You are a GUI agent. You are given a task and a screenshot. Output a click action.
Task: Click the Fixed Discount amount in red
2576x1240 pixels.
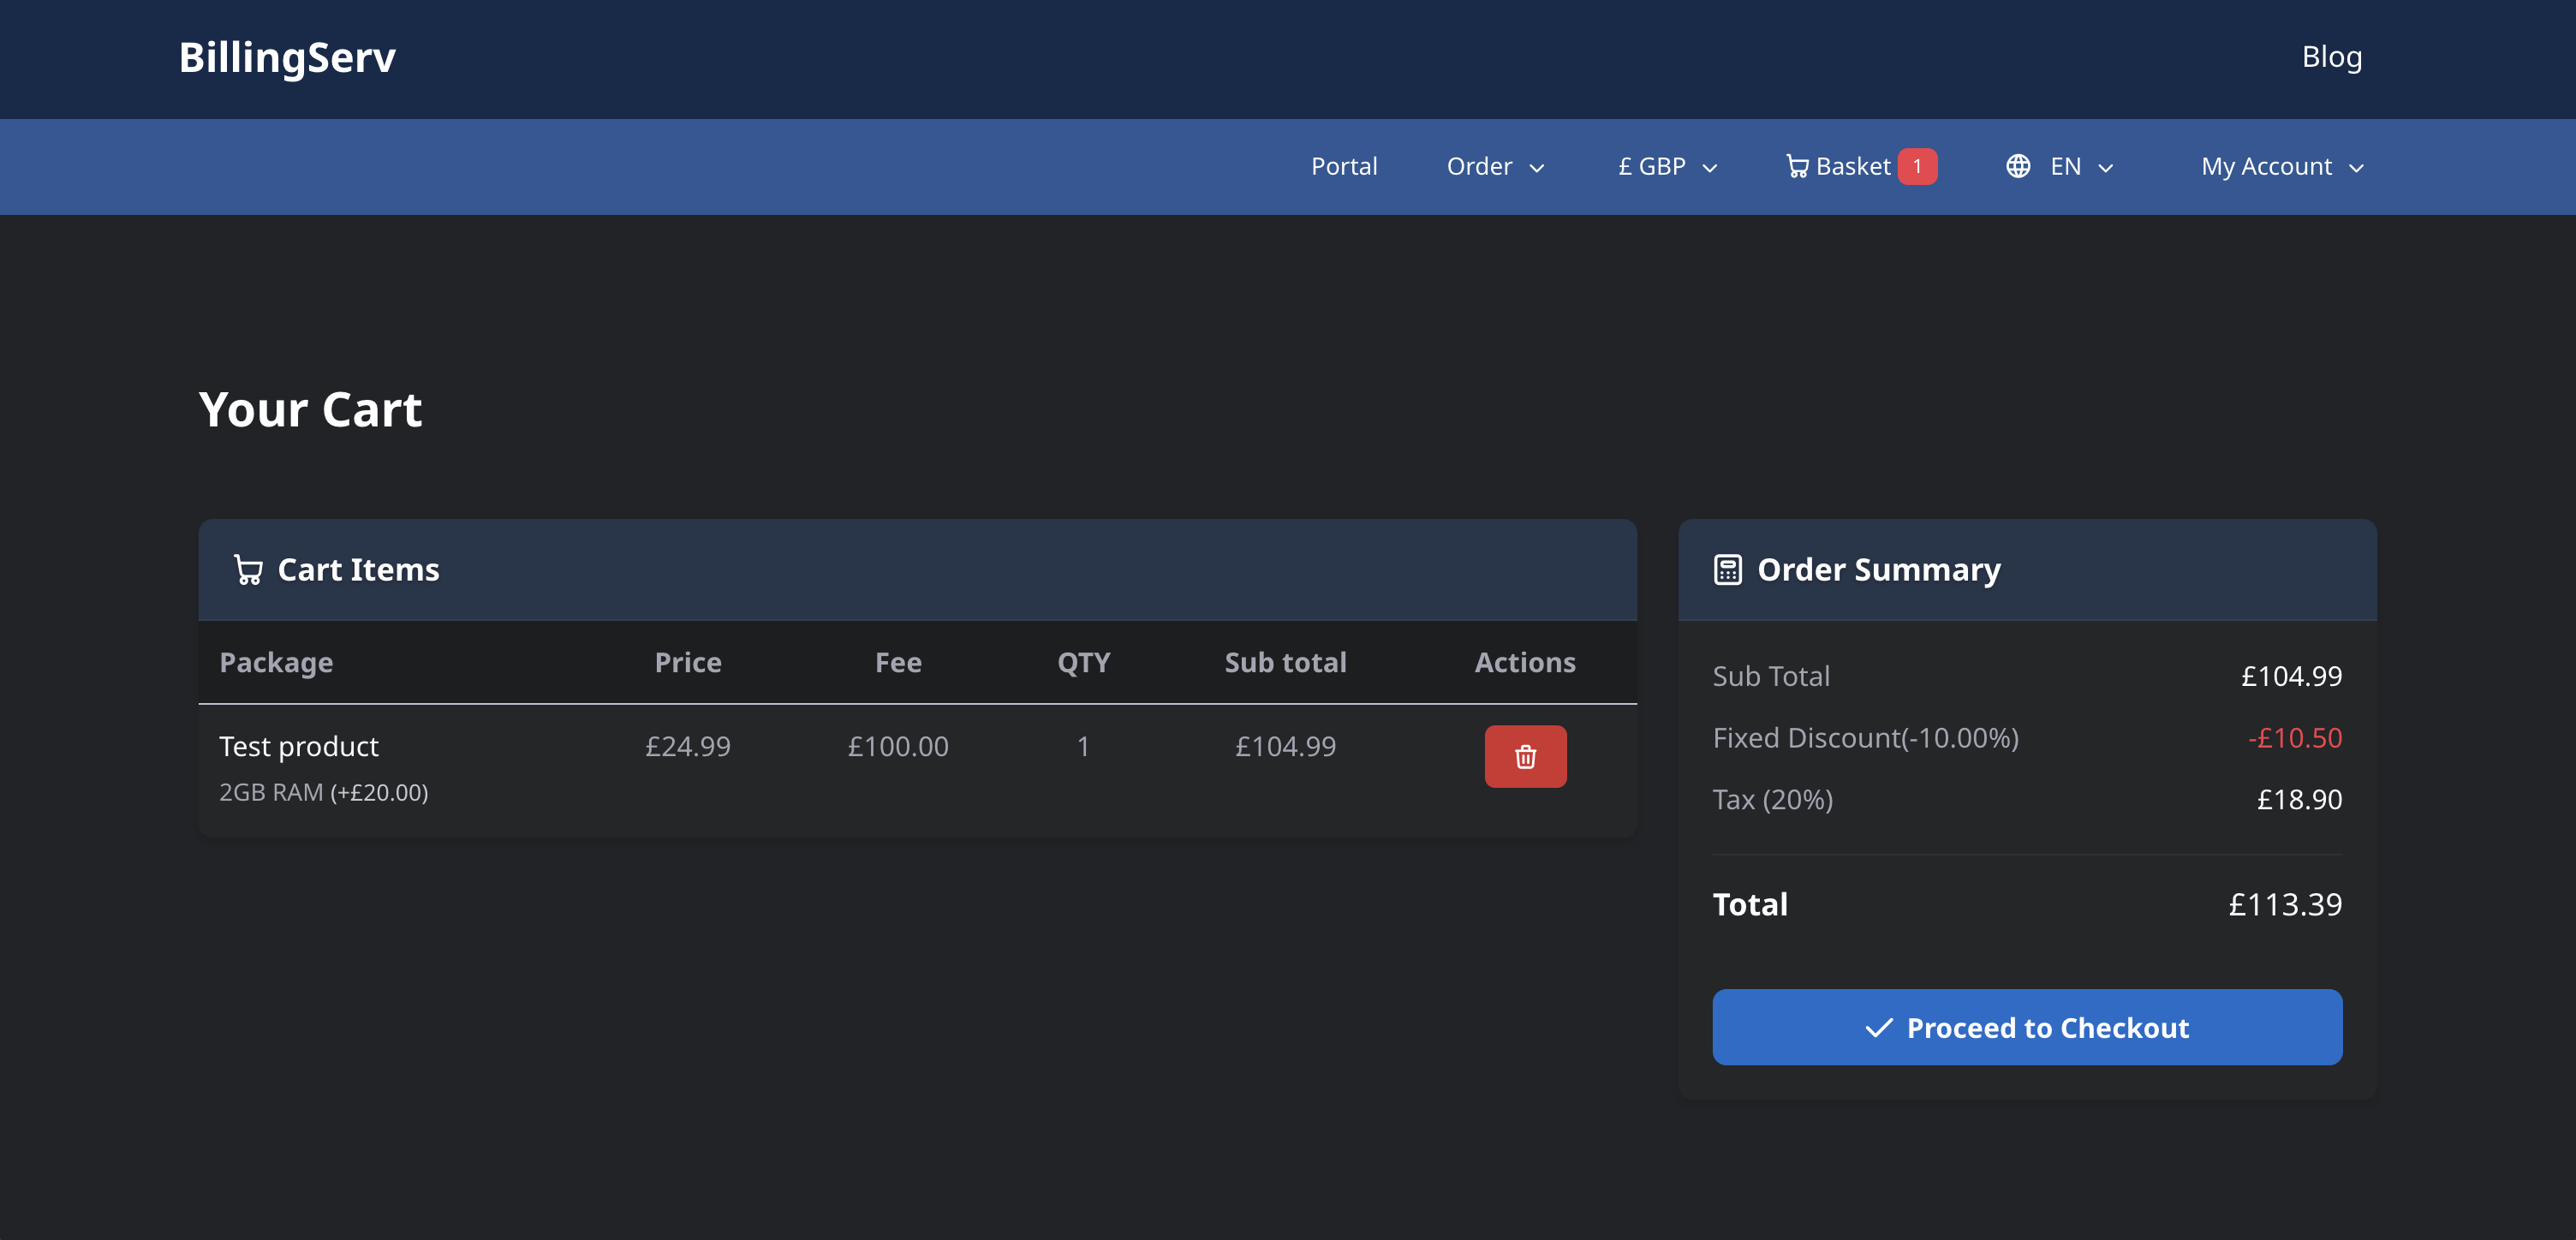coord(2294,738)
